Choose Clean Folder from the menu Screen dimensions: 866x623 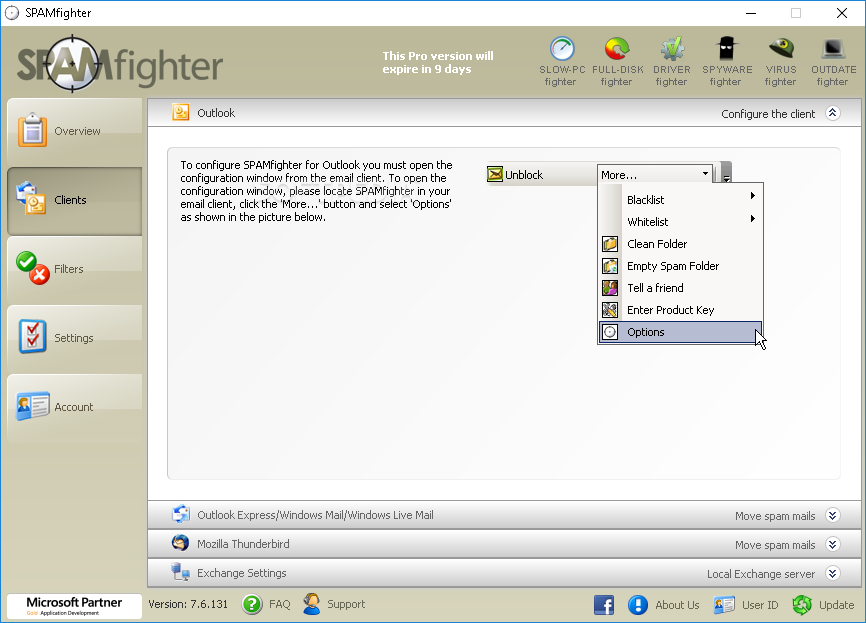point(680,244)
